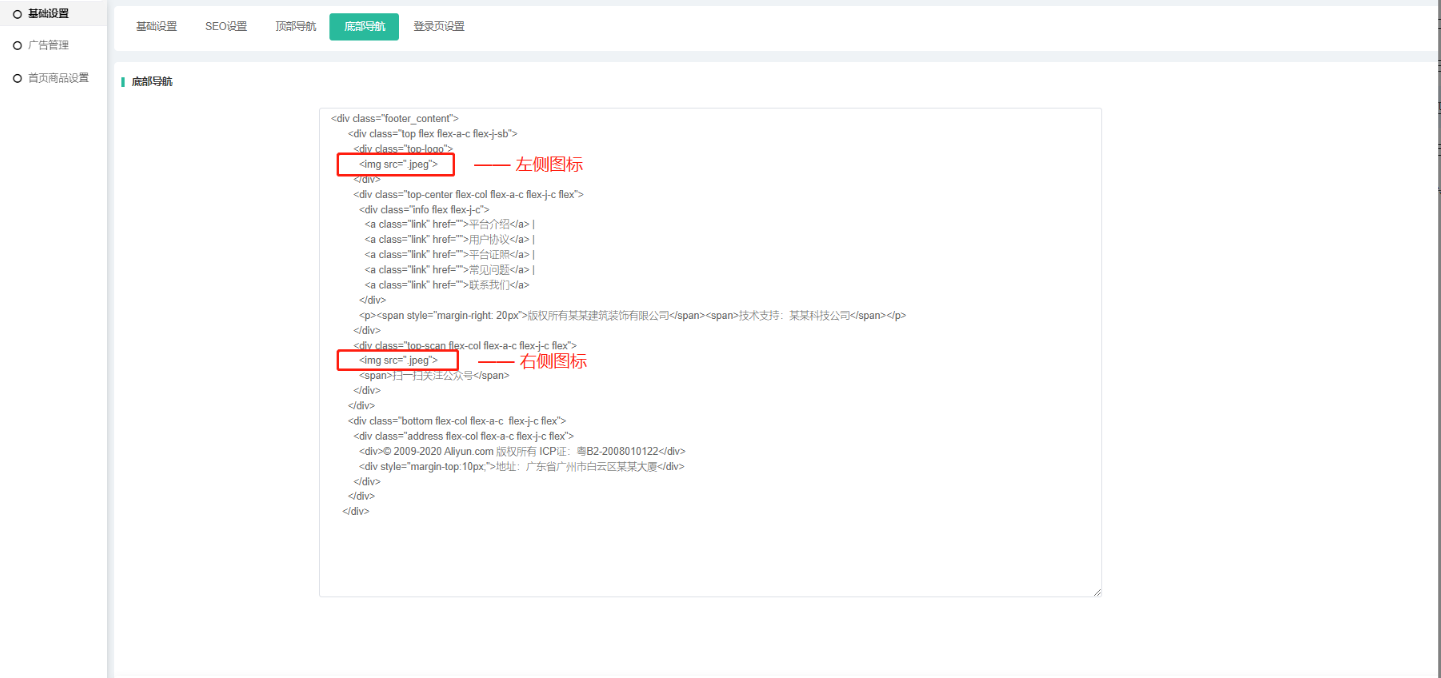Select the active 底部导航 tab
This screenshot has height=678, width=1441.
364,27
